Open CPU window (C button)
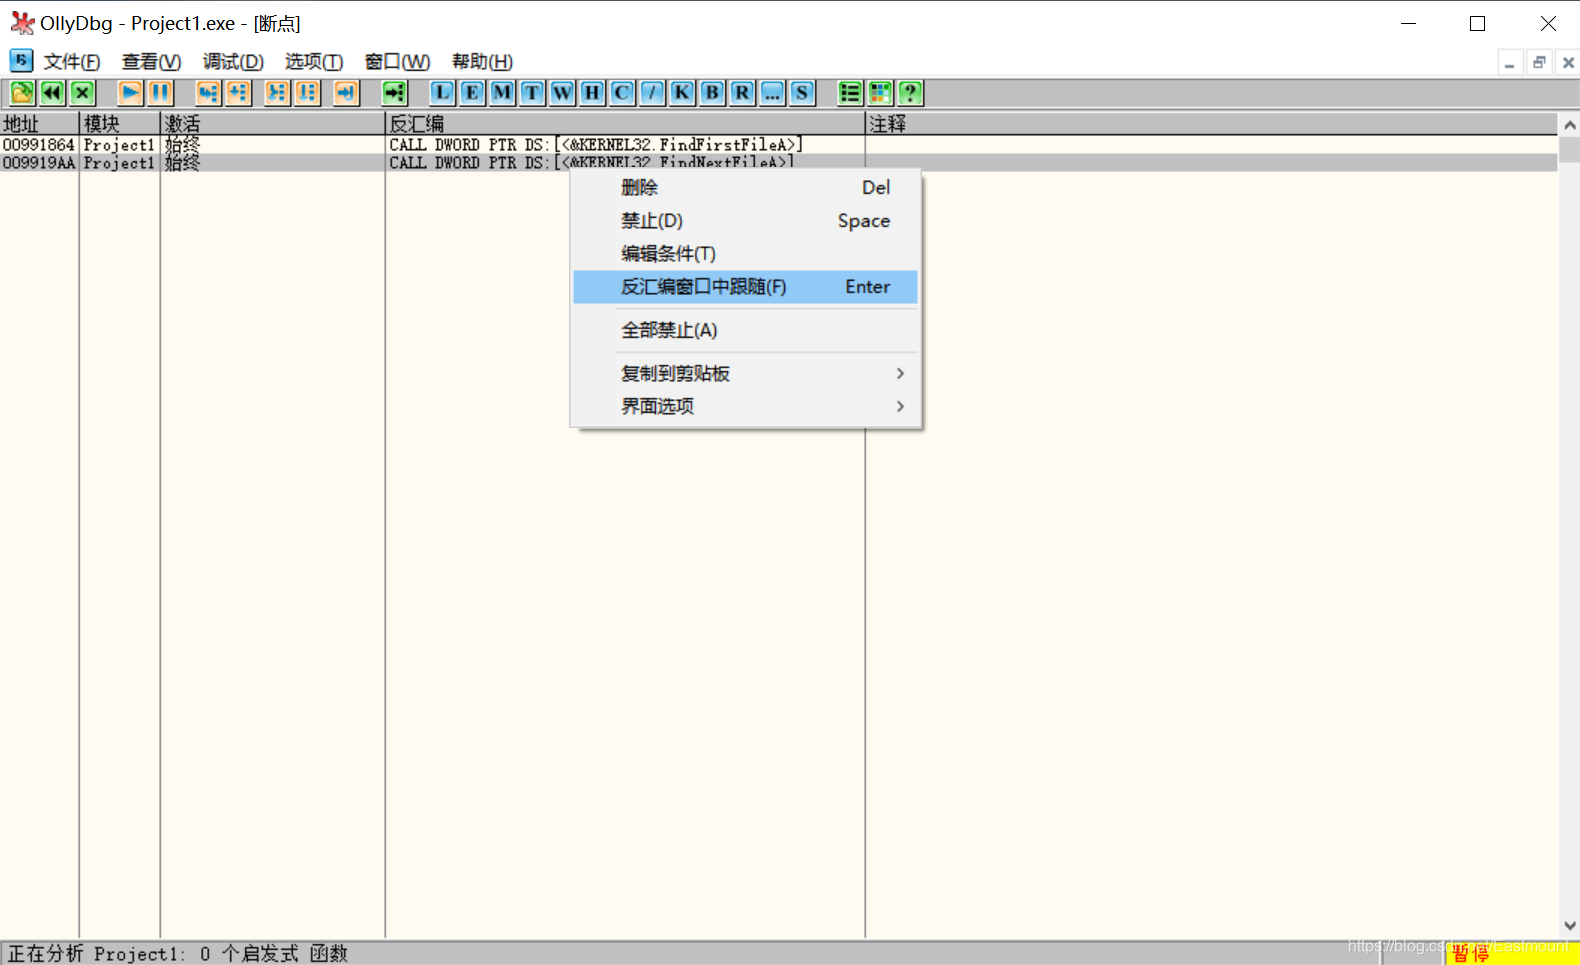This screenshot has height=965, width=1580. (x=622, y=93)
